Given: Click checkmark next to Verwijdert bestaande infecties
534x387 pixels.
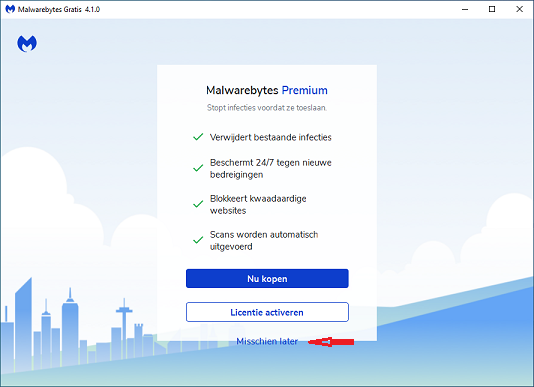Looking at the screenshot, I should click(x=198, y=137).
